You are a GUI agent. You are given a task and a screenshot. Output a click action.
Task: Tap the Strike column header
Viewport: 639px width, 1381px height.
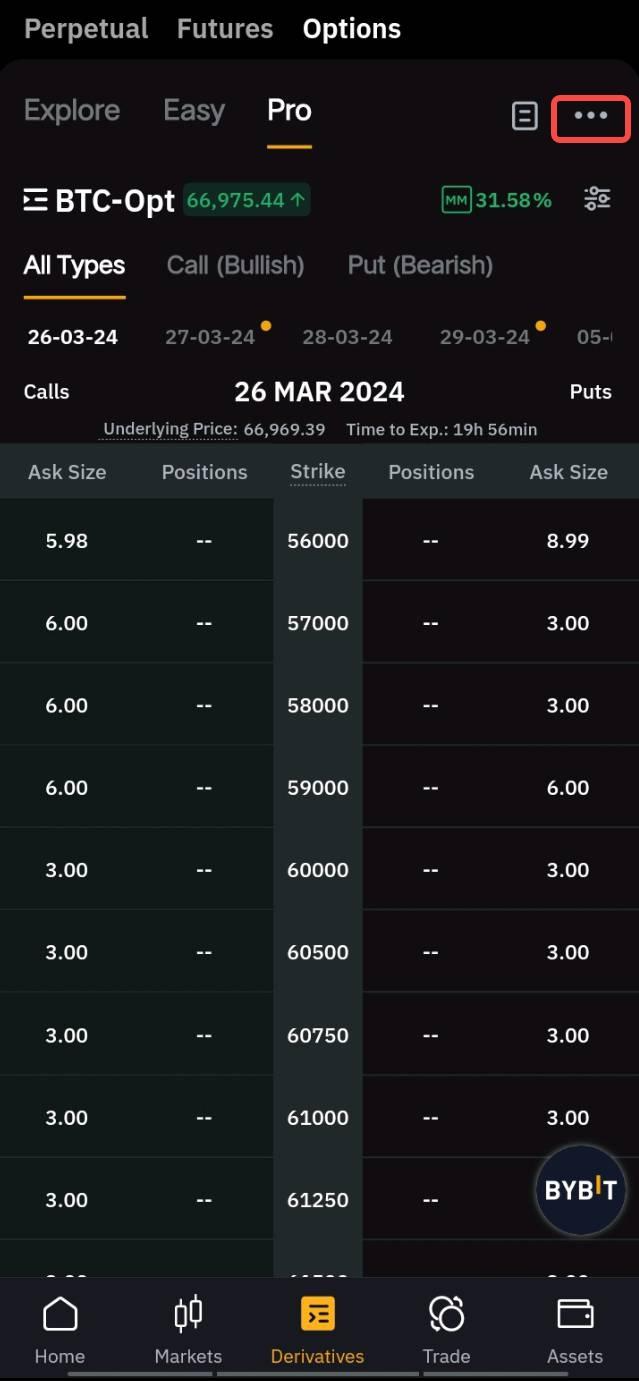(x=318, y=472)
